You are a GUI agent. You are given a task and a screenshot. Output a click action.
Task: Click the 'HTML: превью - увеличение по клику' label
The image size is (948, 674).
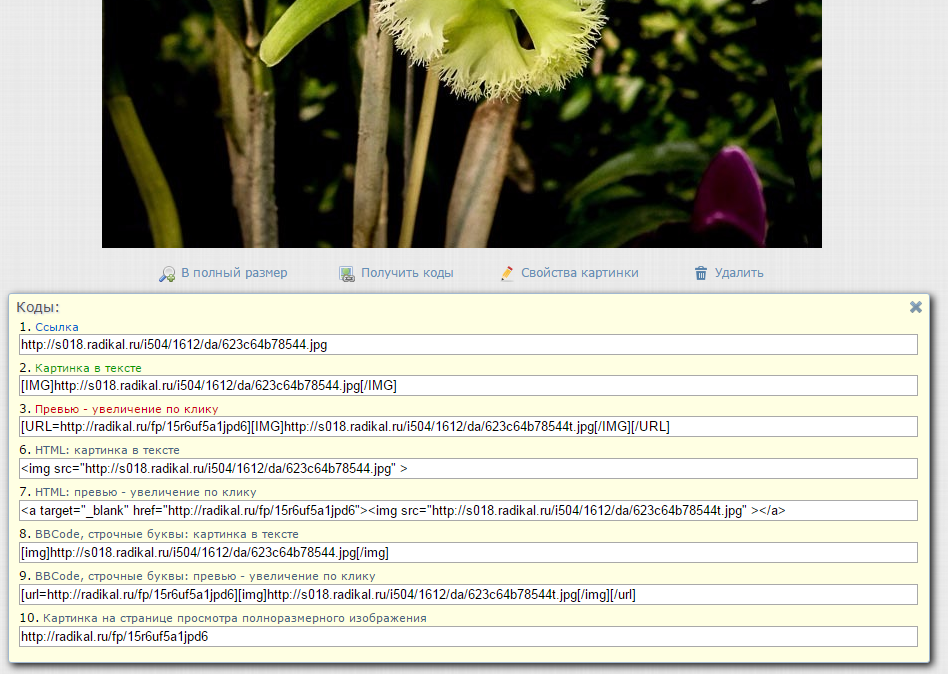click(146, 492)
